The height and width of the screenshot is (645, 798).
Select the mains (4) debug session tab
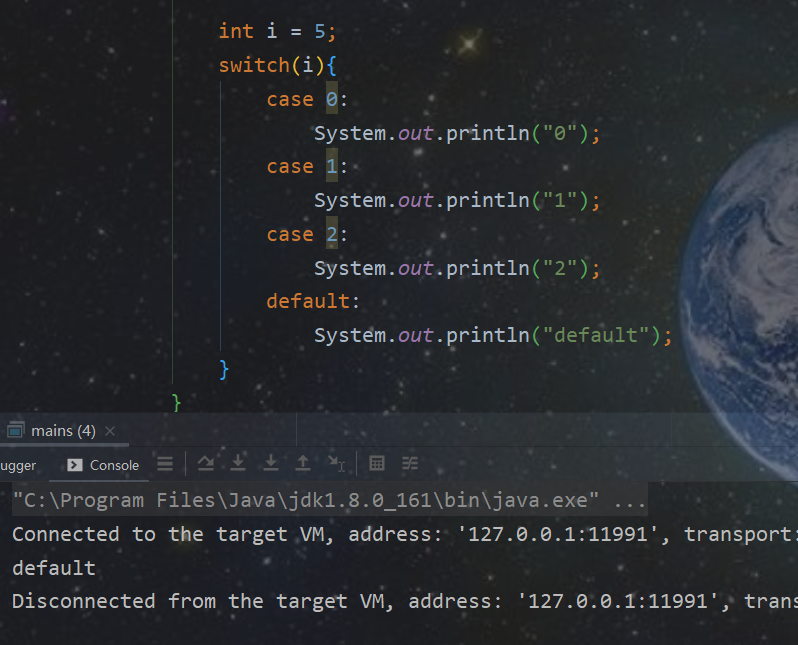coord(63,431)
